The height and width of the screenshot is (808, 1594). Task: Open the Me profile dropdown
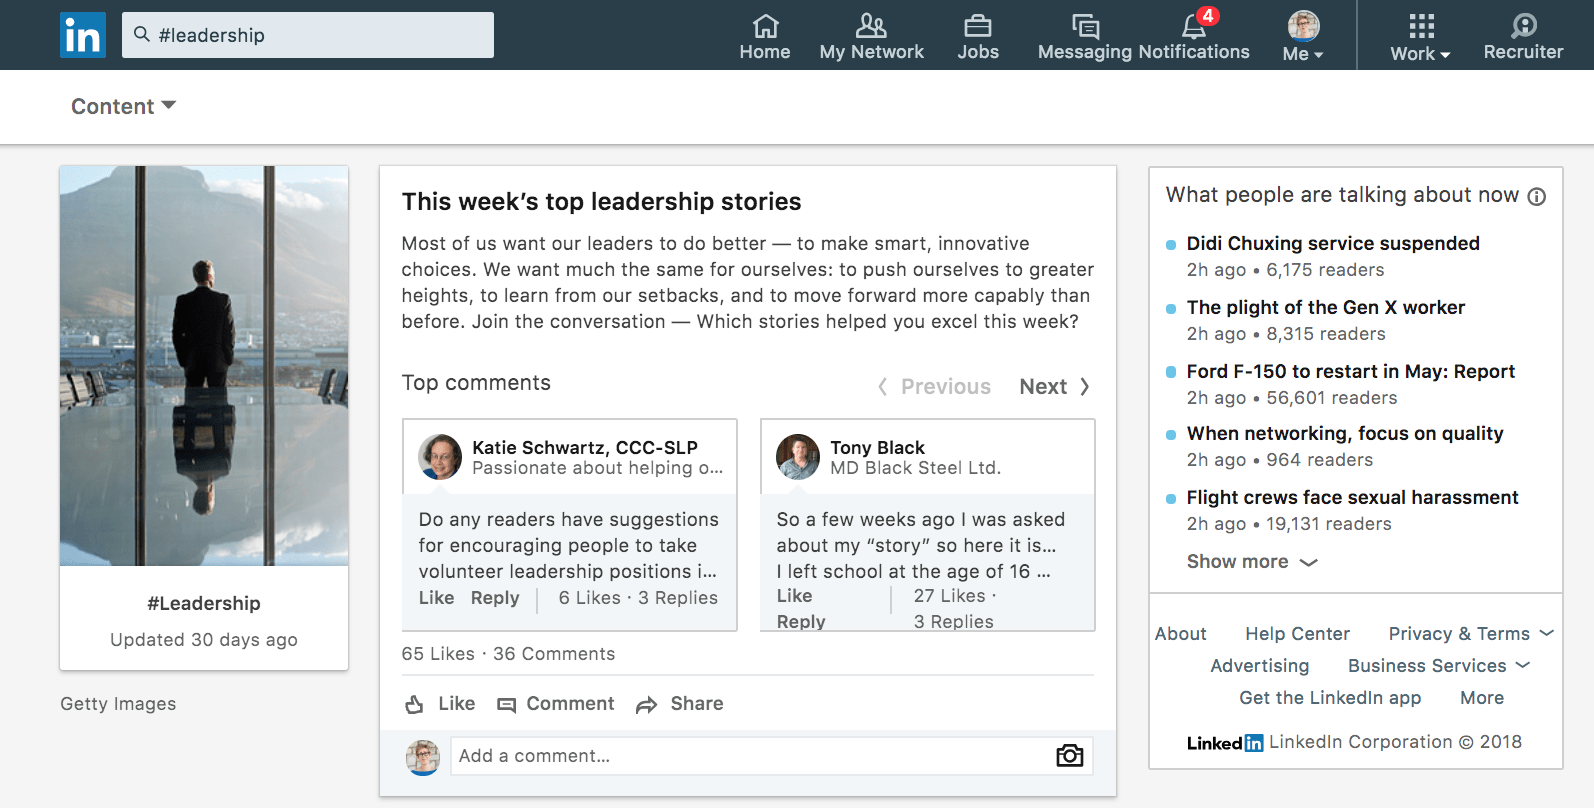coord(1303,37)
